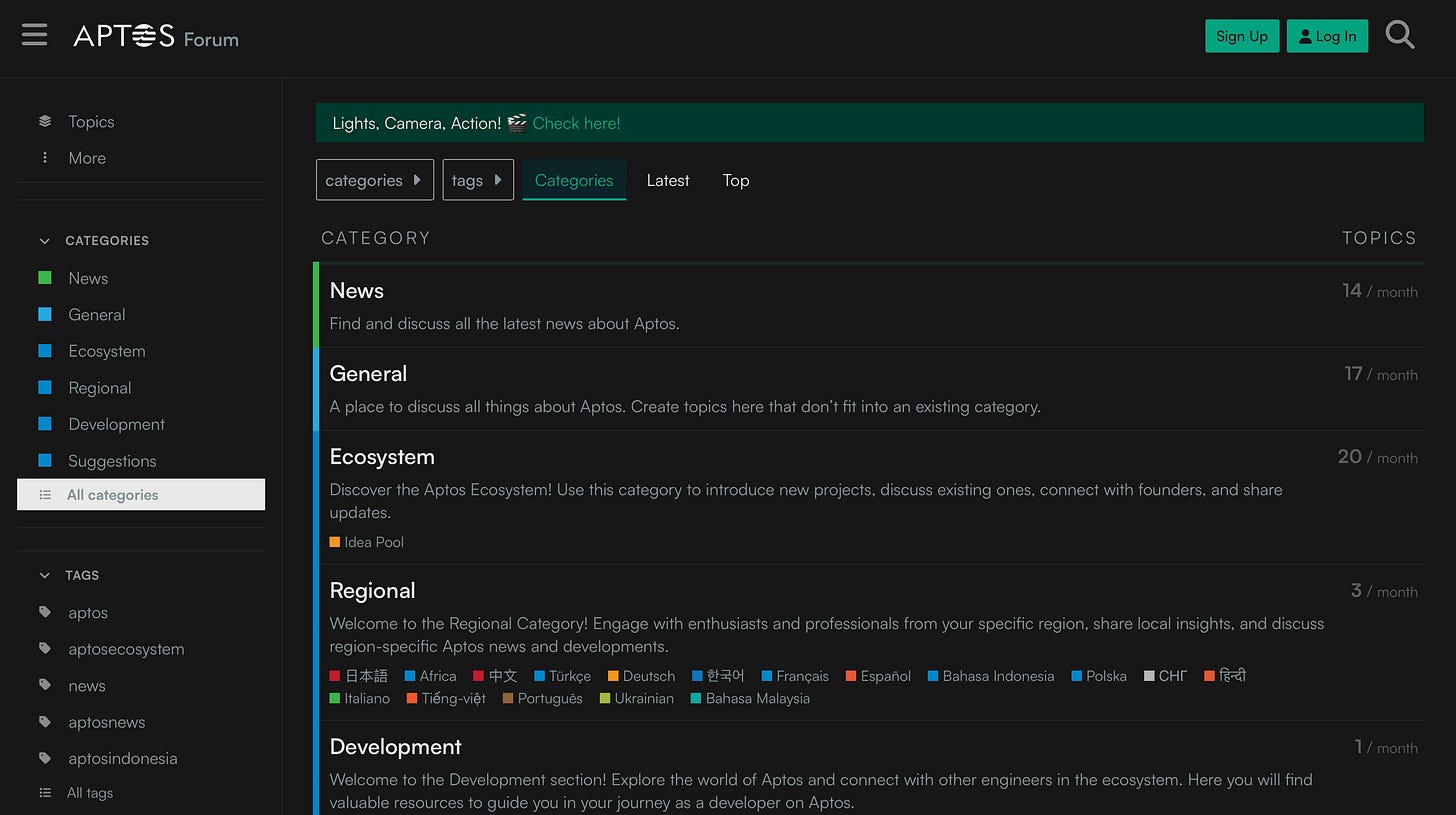Switch to the Top tab

pyautogui.click(x=736, y=180)
